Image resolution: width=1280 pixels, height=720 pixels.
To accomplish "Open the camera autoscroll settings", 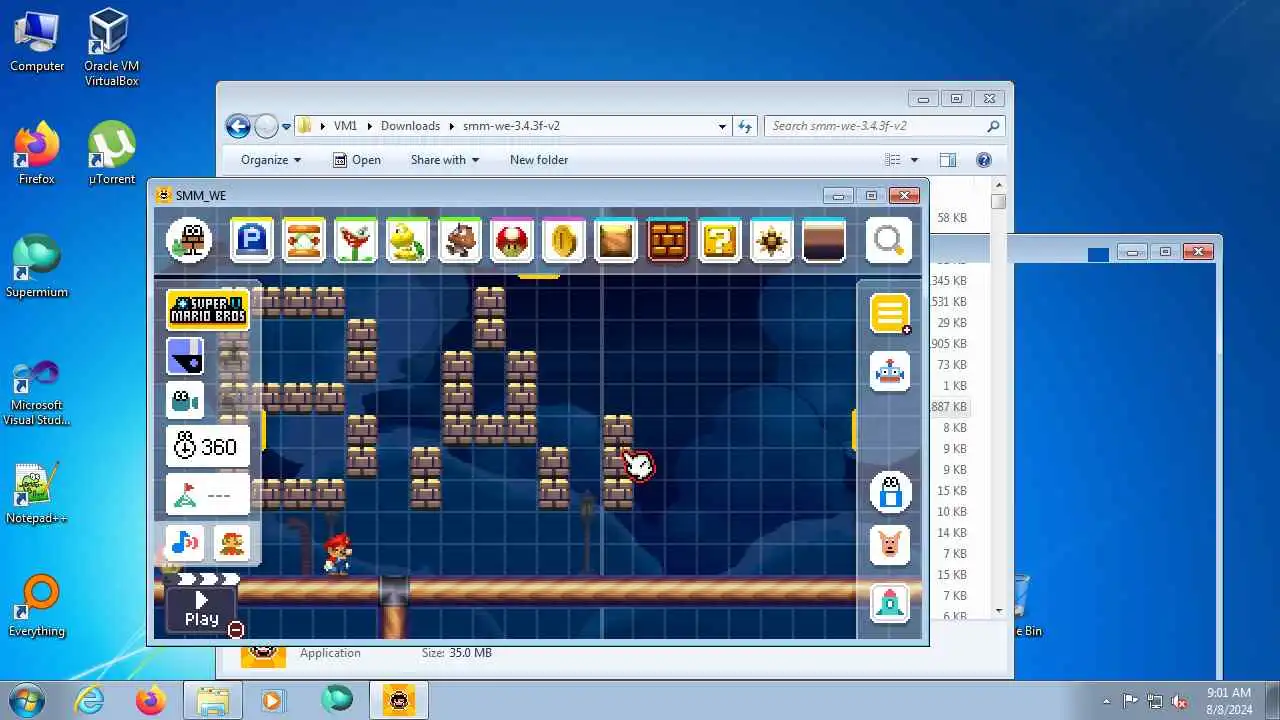I will (x=185, y=401).
